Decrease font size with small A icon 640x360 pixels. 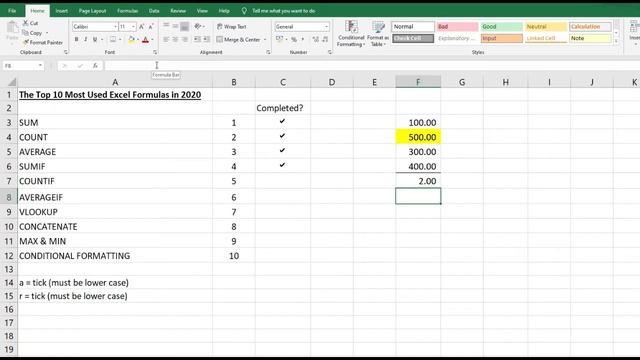(x=151, y=27)
